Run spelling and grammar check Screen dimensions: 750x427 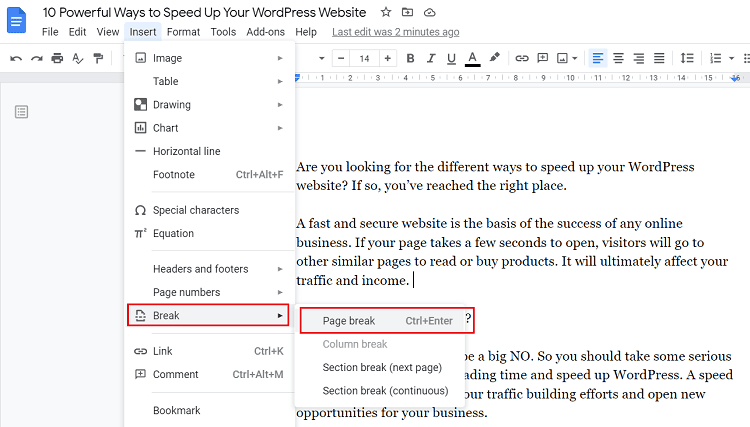click(x=77, y=58)
